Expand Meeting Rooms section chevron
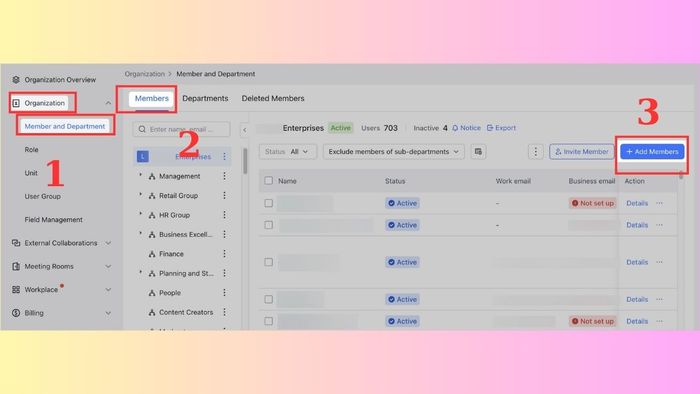Viewport: 700px width, 394px height. tap(108, 266)
